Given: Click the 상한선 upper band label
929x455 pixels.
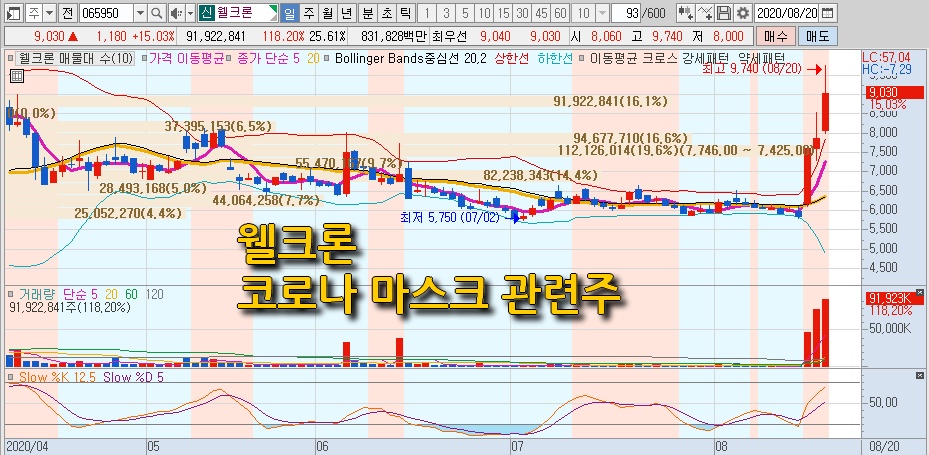Looking at the screenshot, I should point(511,59).
